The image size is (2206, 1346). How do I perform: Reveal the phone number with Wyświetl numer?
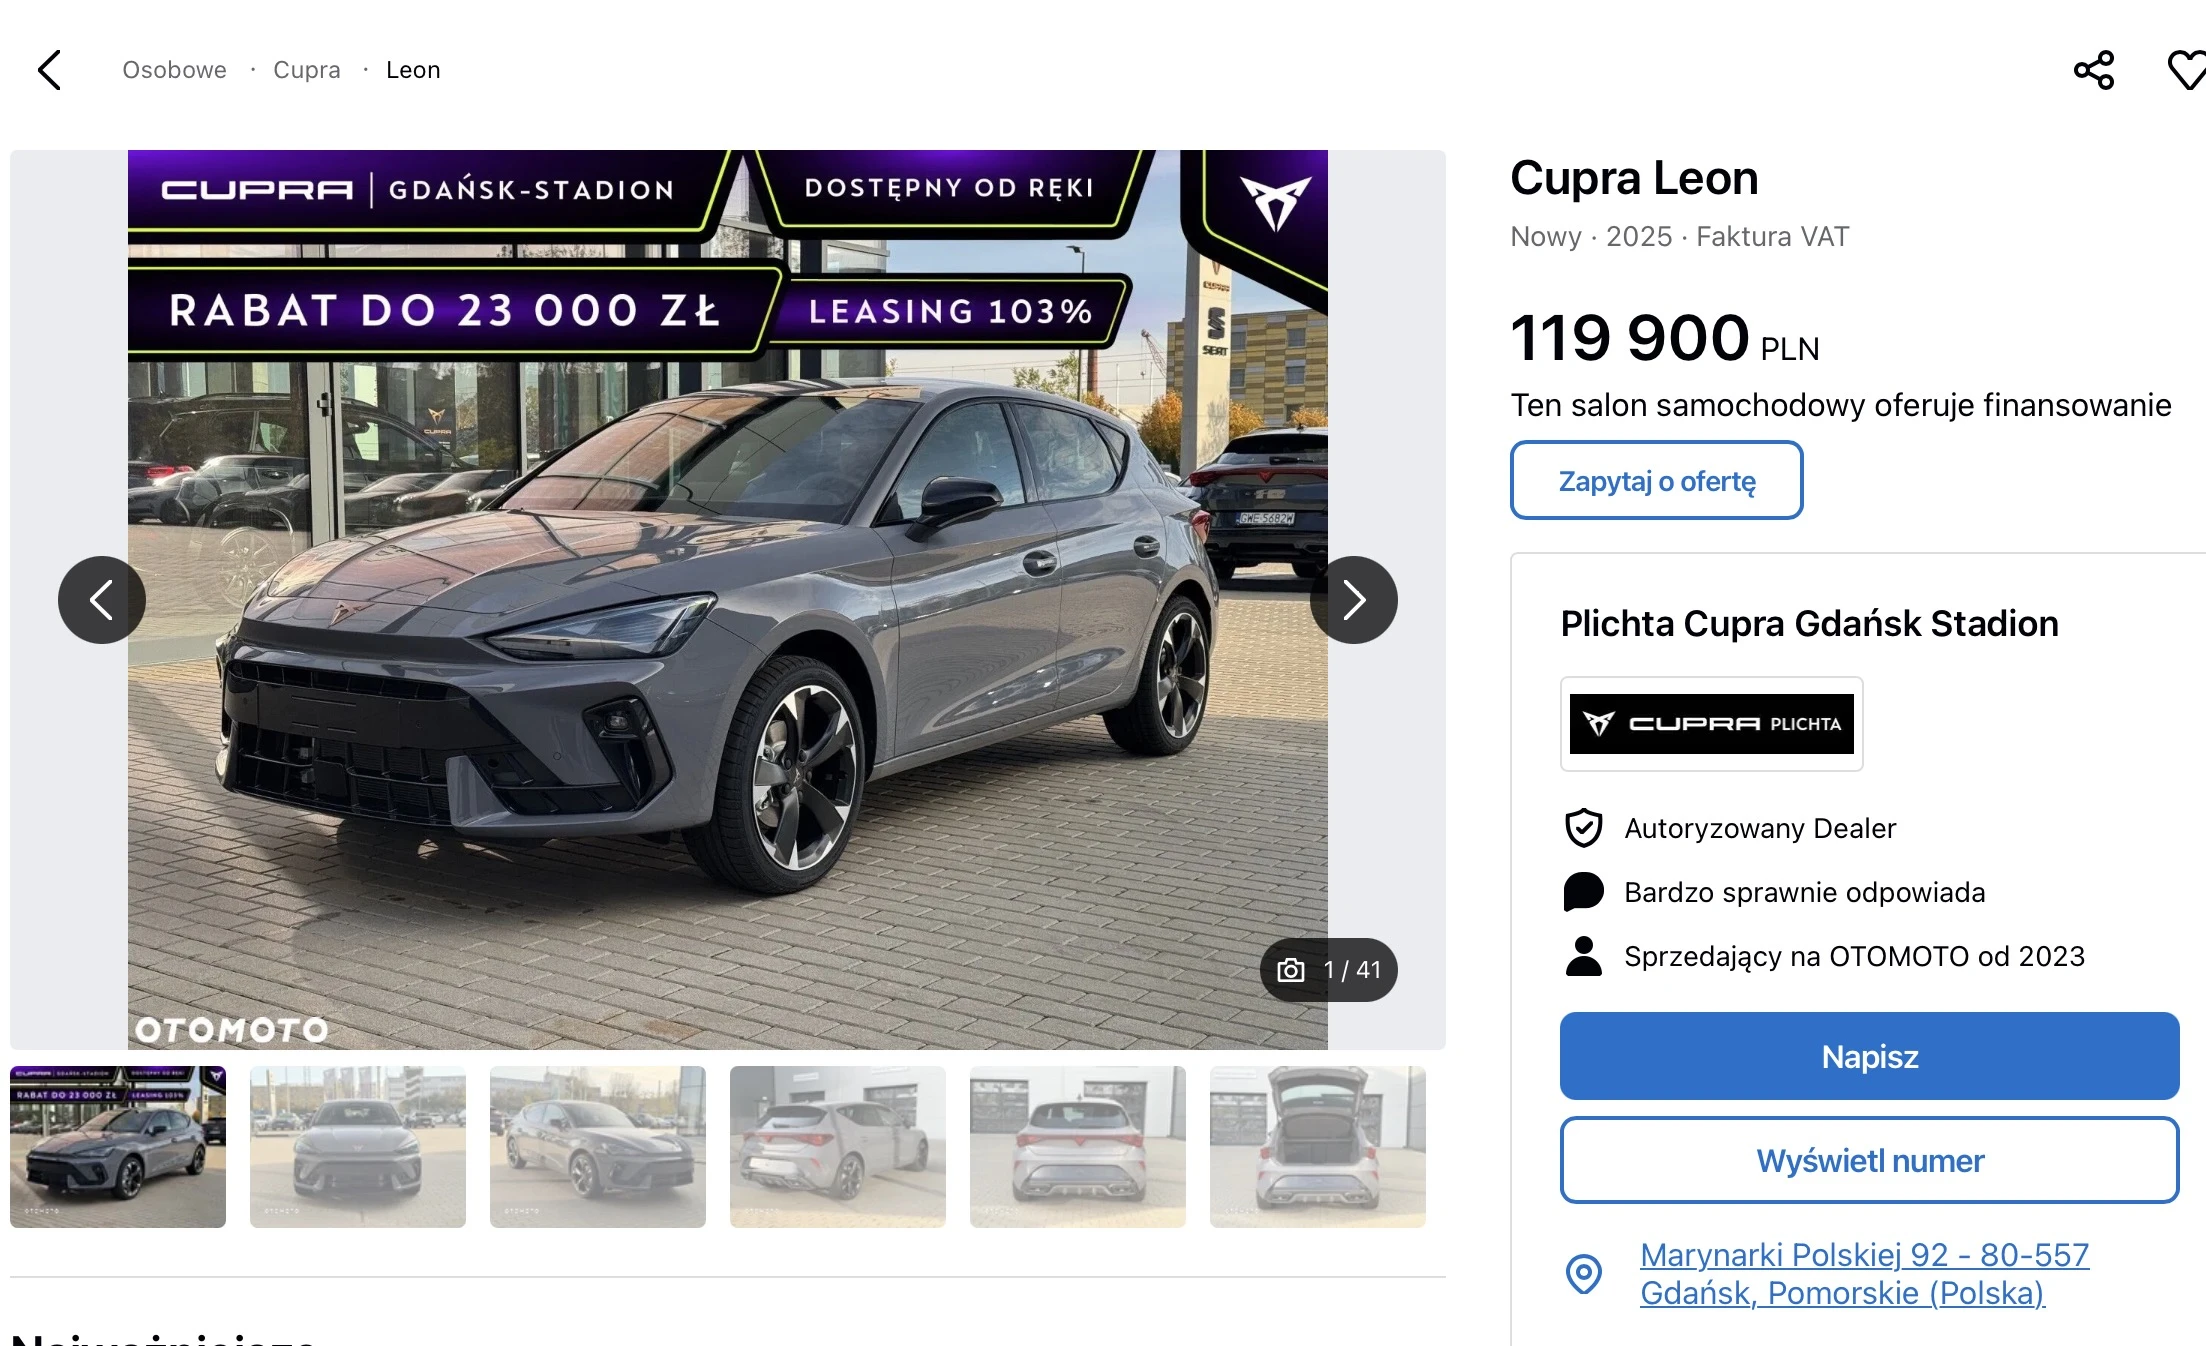click(1870, 1160)
